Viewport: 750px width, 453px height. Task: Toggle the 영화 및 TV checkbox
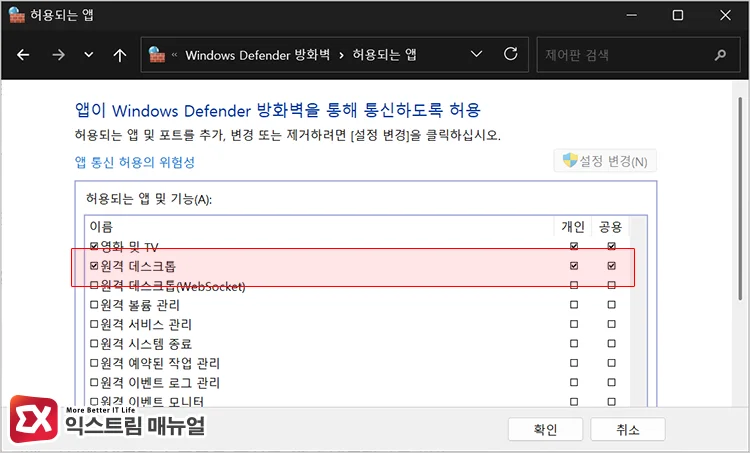click(x=94, y=246)
